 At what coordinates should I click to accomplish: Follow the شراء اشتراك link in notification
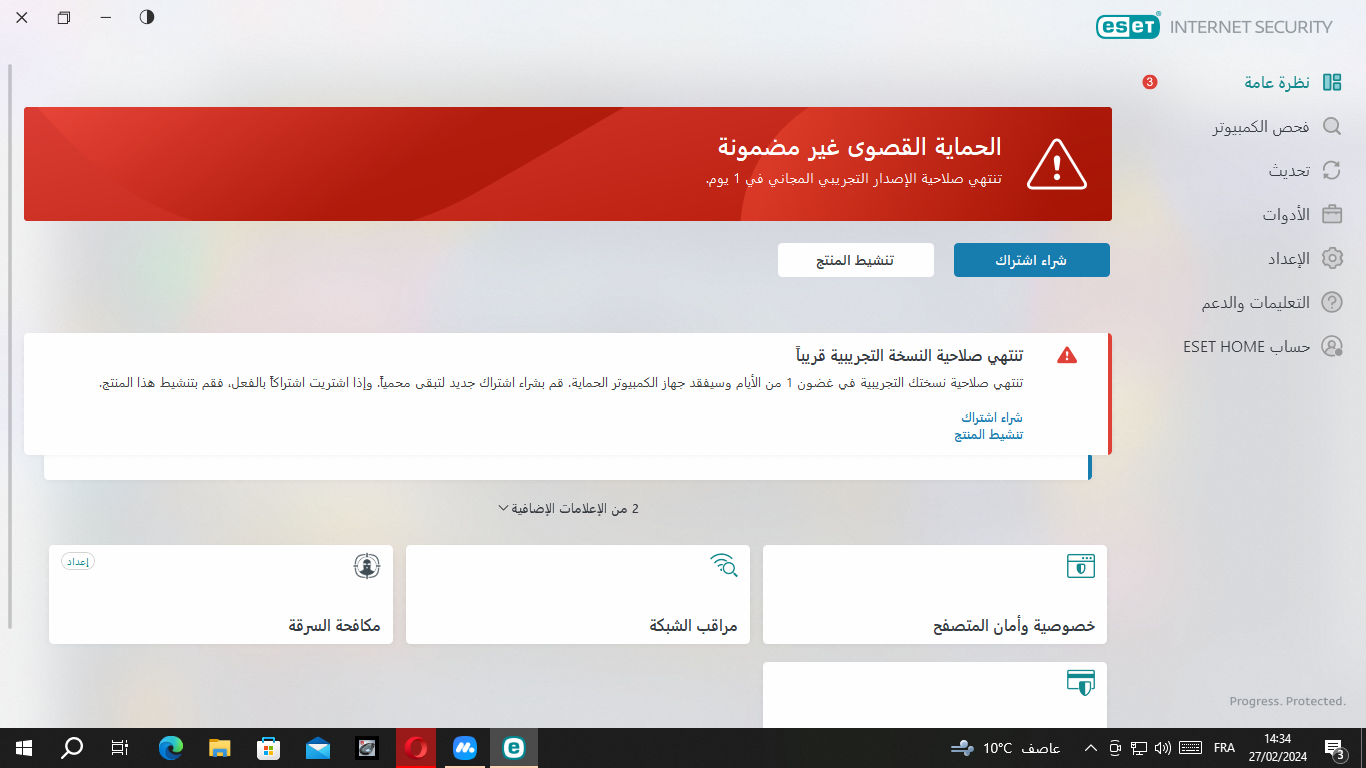tap(992, 417)
